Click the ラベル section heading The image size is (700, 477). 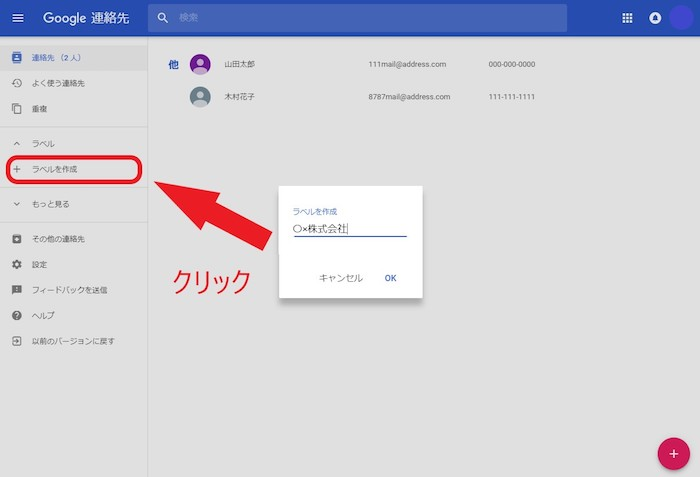click(x=43, y=143)
